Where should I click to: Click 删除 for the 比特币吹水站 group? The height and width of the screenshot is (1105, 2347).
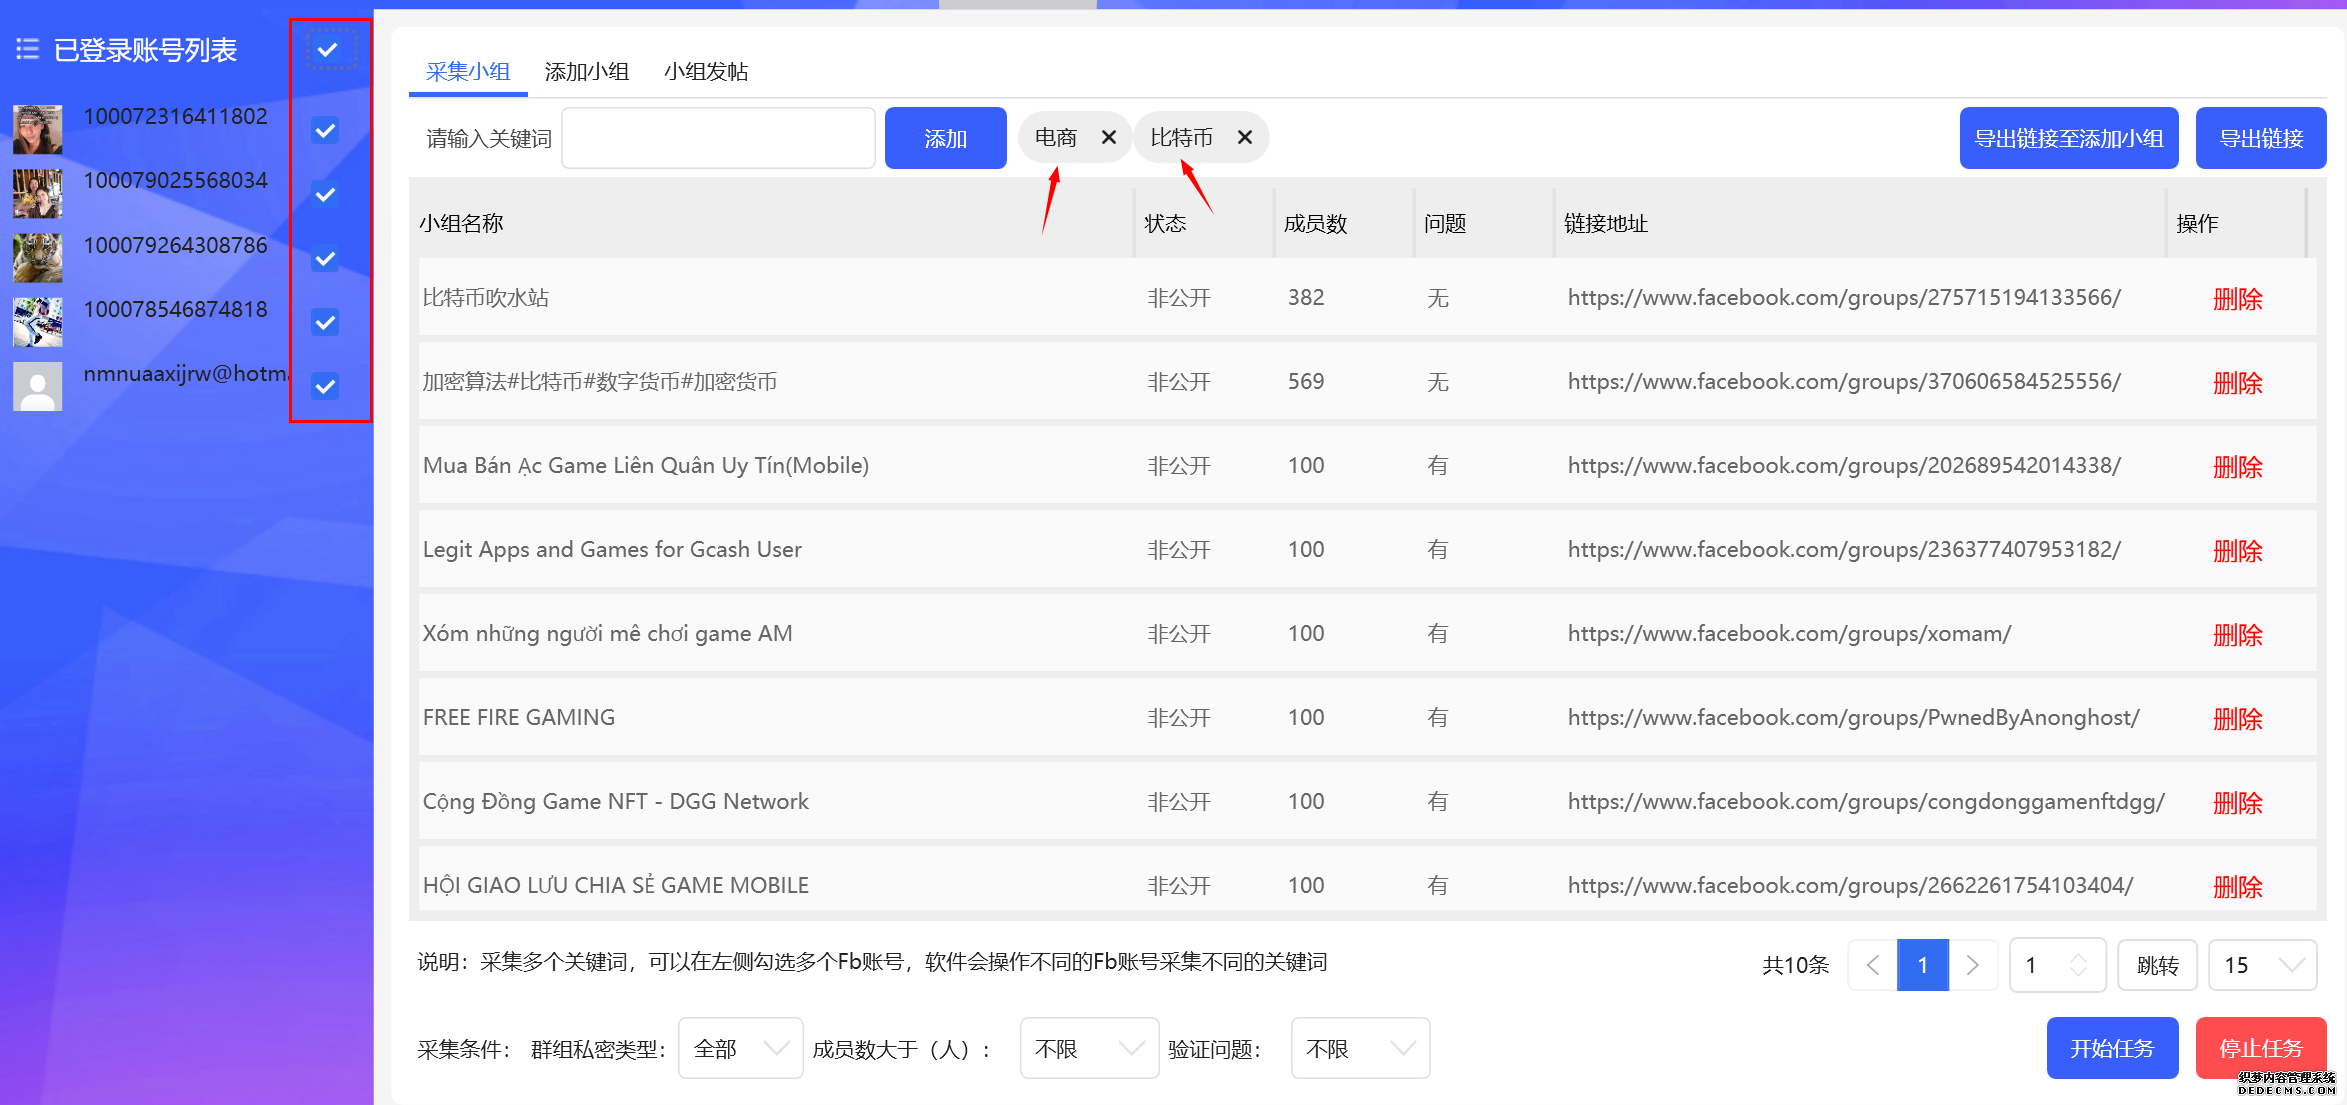pos(2238,298)
